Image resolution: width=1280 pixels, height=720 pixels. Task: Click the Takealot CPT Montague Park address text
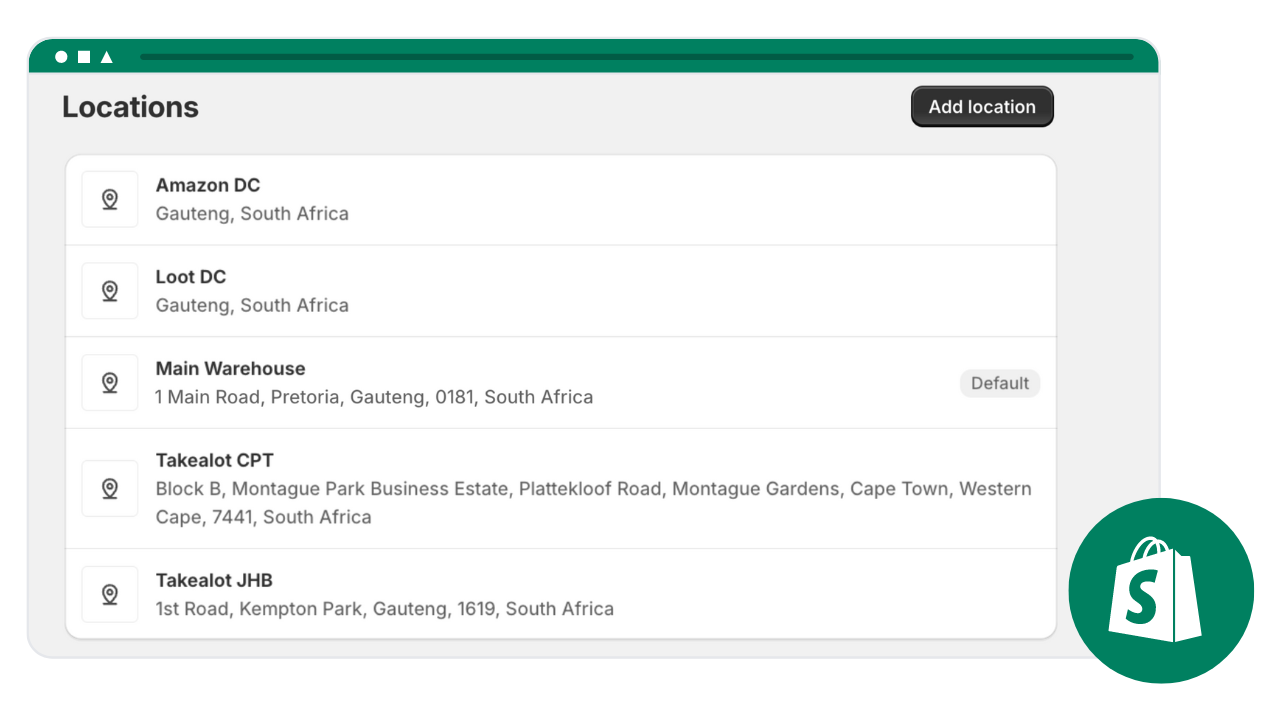(x=593, y=490)
